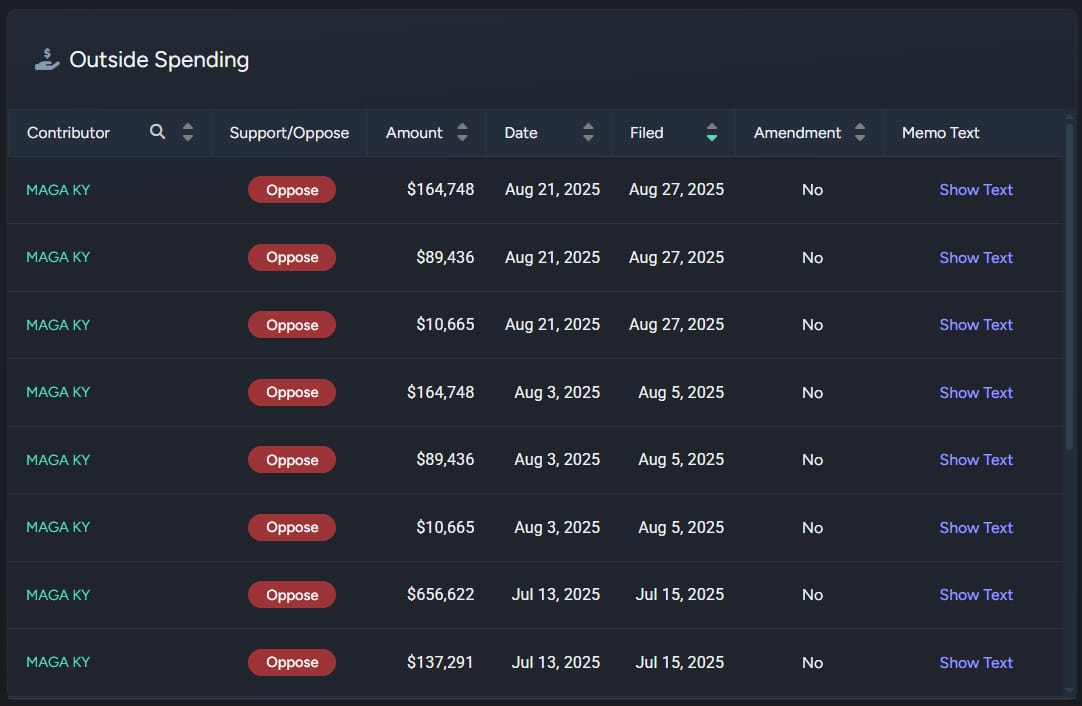Show Text for $164,748 filed Aug 5

(976, 393)
